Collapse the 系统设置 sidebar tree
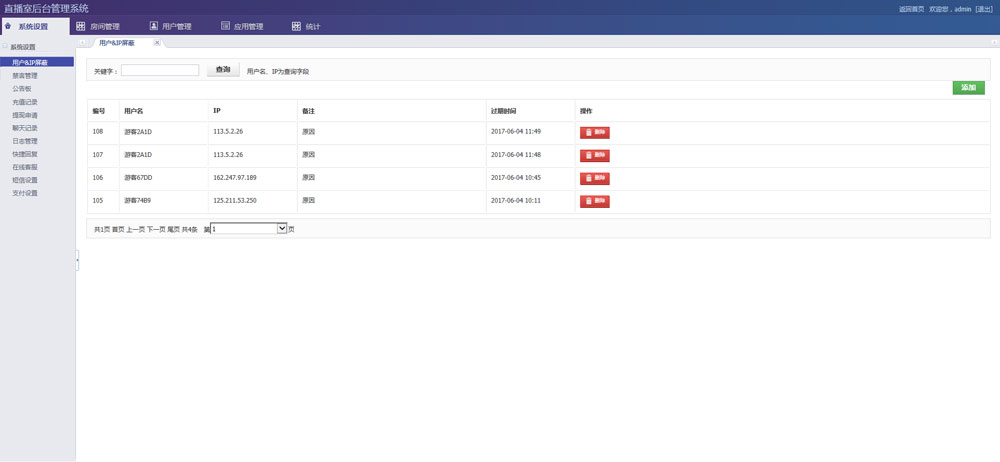This screenshot has height=462, width=1000. pos(5,47)
